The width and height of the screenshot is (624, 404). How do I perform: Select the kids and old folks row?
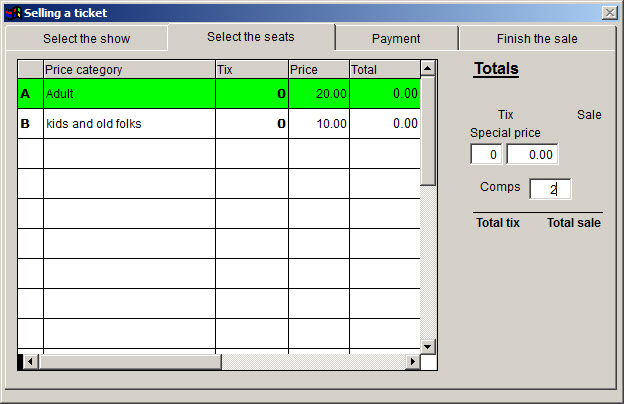[x=129, y=124]
